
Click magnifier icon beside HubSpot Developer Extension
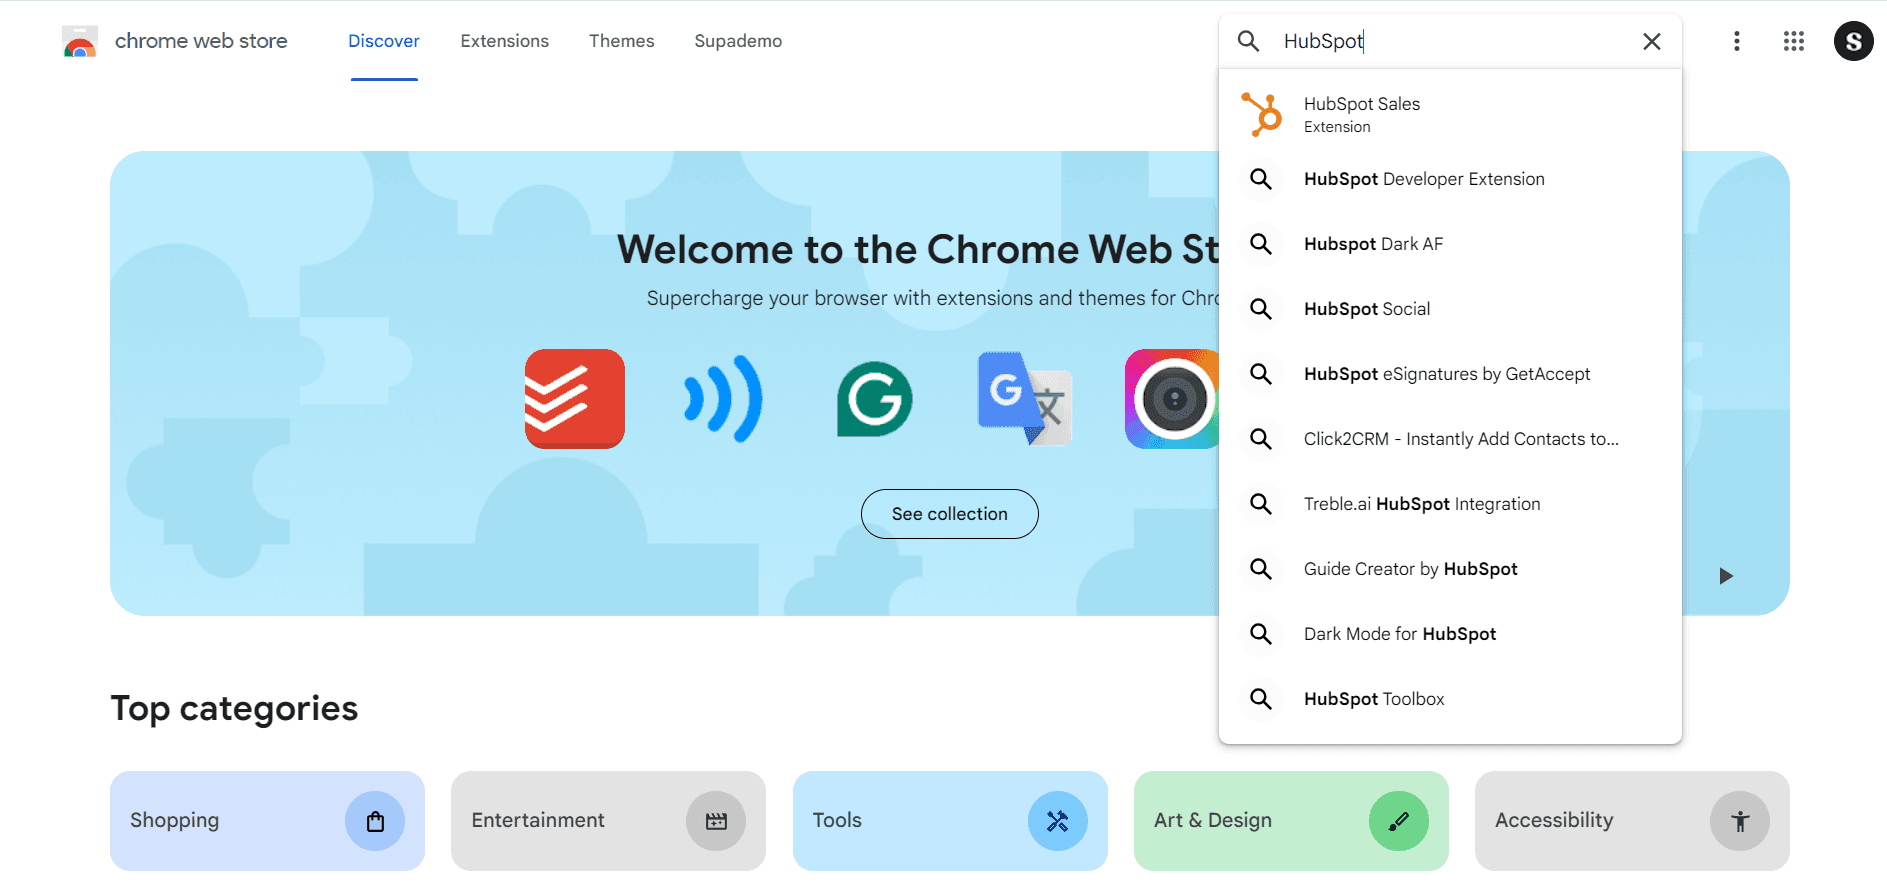tap(1261, 179)
